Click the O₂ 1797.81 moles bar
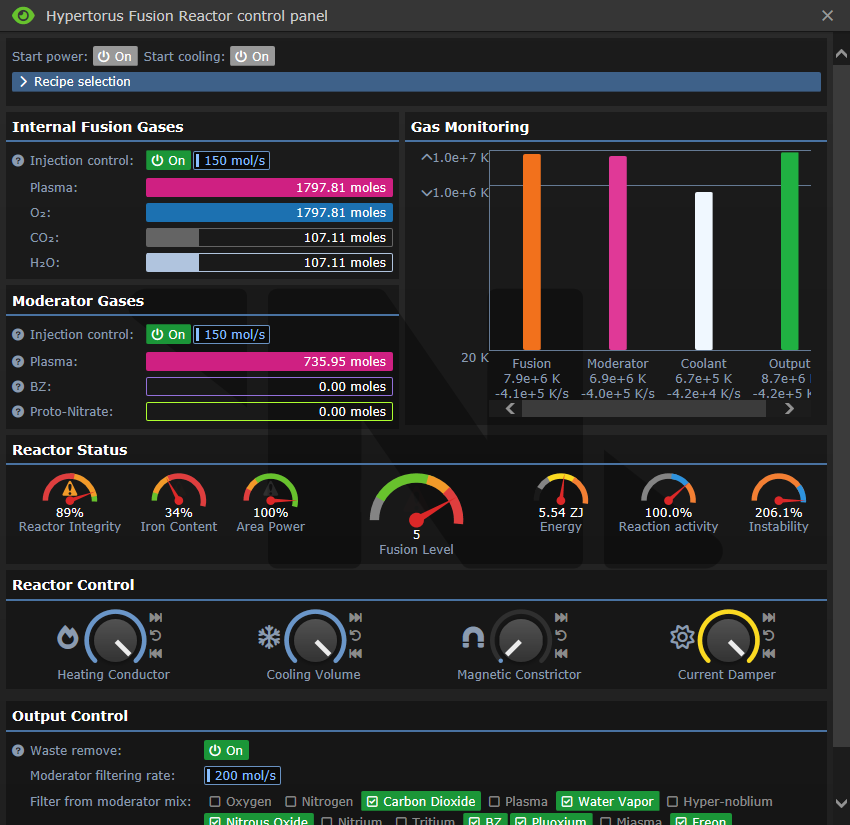The image size is (850, 825). [x=269, y=212]
